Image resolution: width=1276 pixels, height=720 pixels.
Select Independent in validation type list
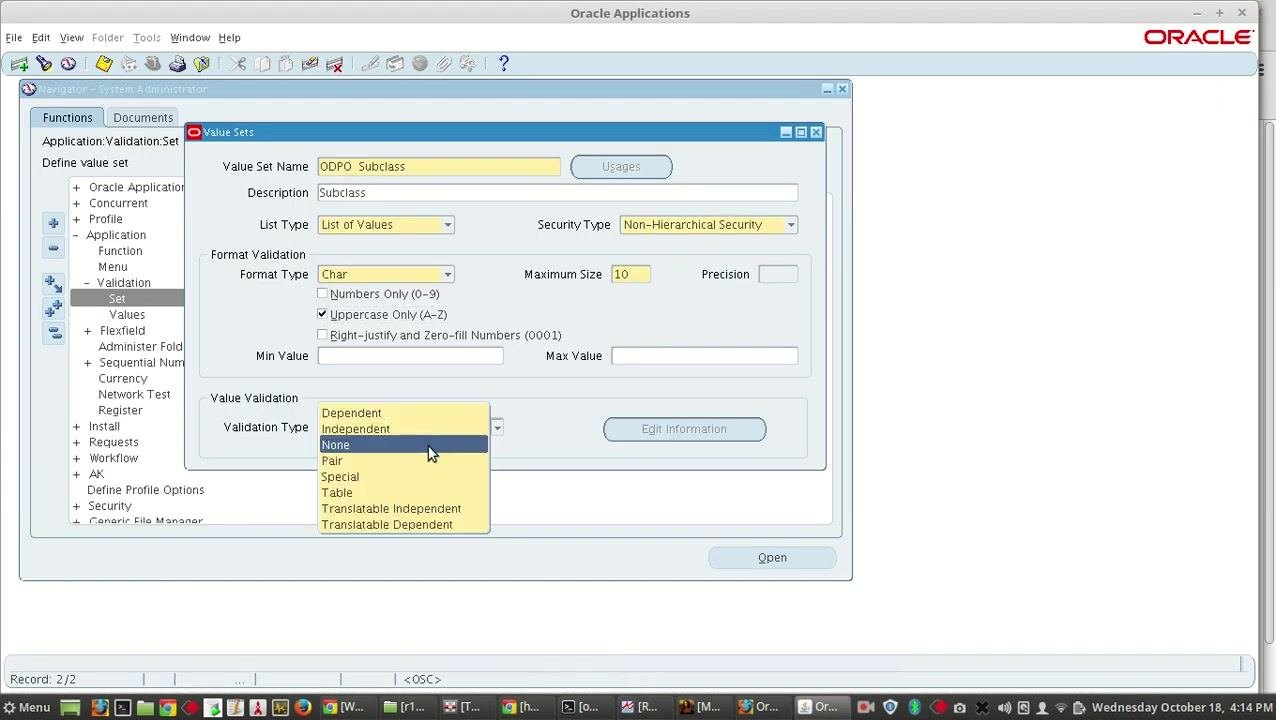tap(404, 429)
